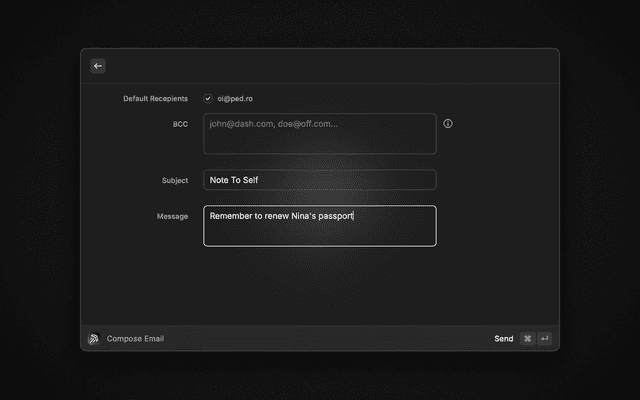The width and height of the screenshot is (640, 400).
Task: Click empty space below the Message box
Action: coord(320,285)
